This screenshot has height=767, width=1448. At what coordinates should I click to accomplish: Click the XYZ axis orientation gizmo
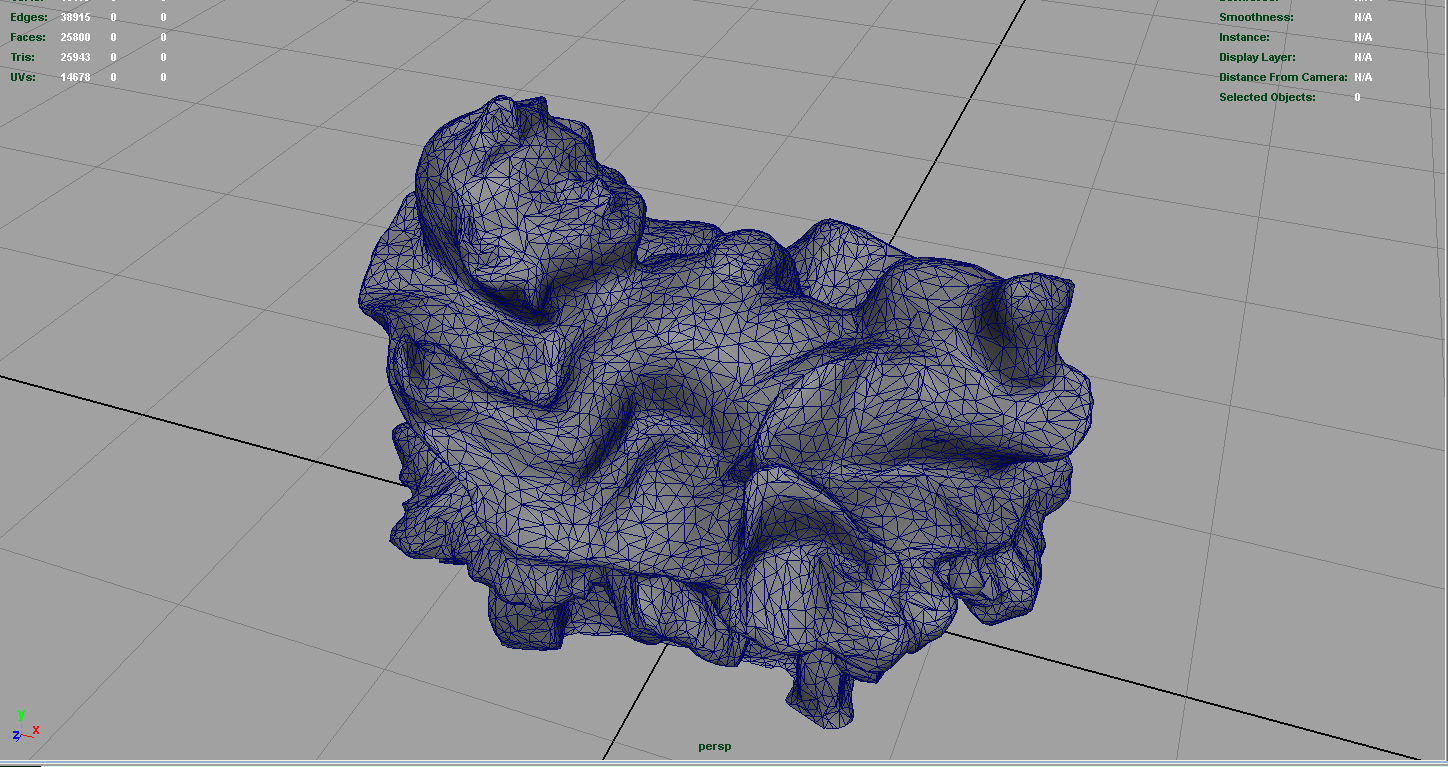27,726
